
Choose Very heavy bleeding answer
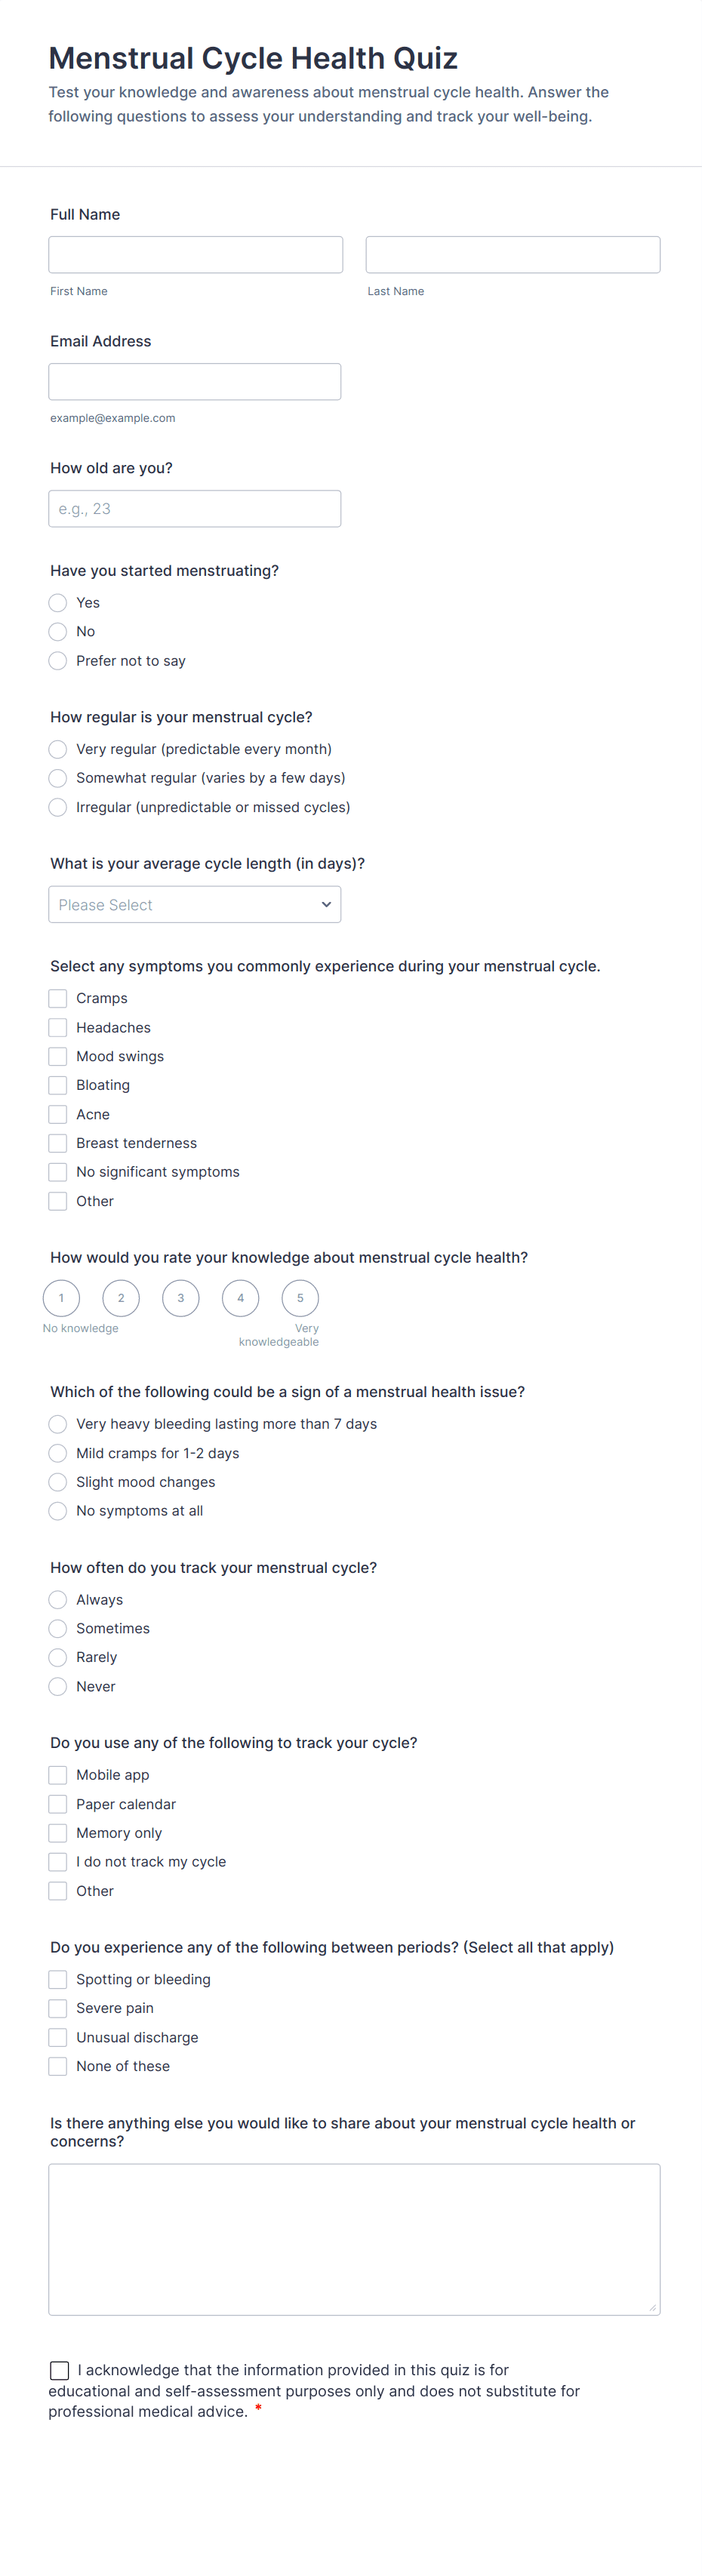[x=58, y=1424]
